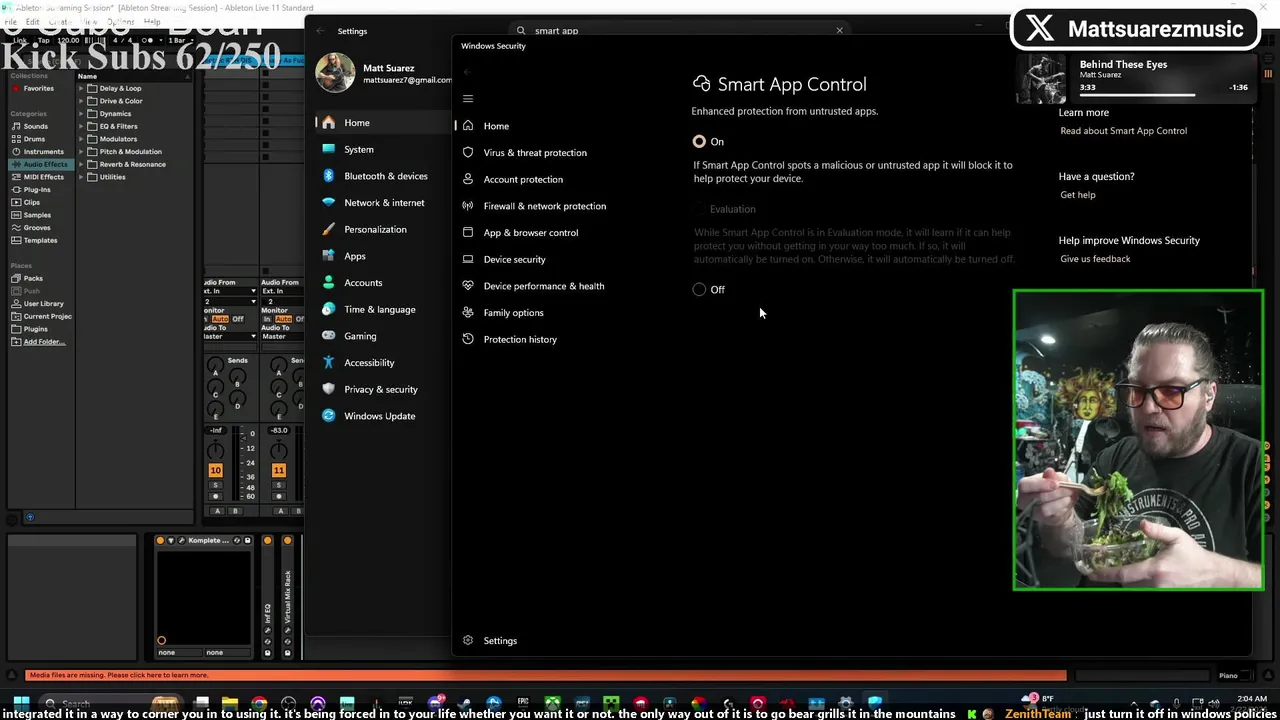The height and width of the screenshot is (720, 1280).
Task: Select Drums category in Ableton browser
Action: [34, 139]
